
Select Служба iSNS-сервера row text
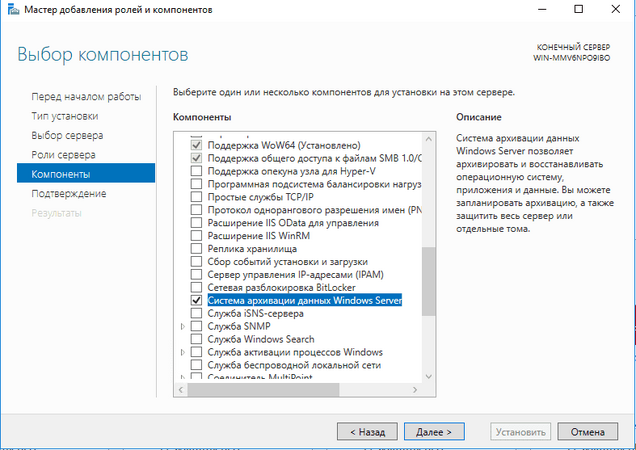[256, 314]
